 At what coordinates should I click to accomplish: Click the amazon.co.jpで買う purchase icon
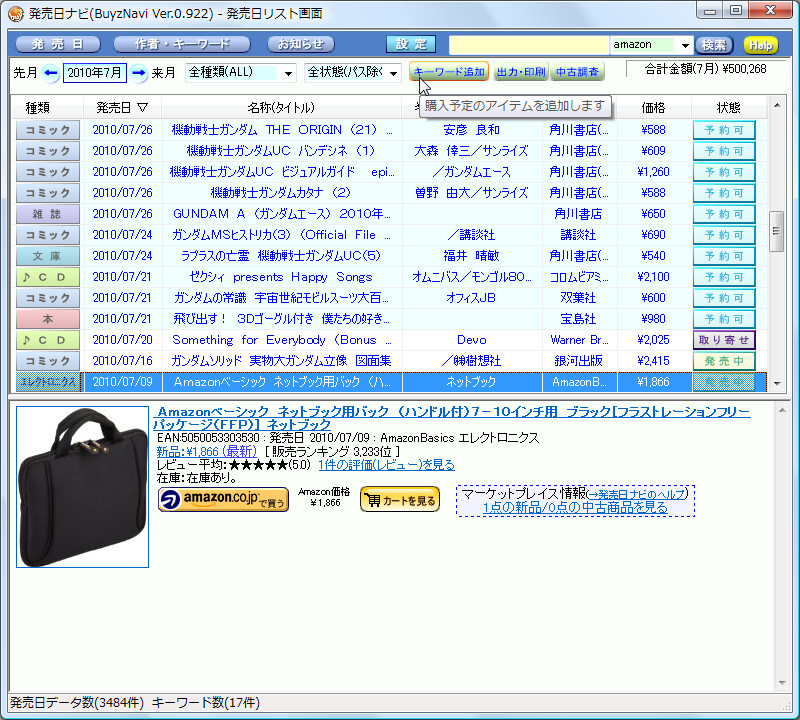click(222, 498)
